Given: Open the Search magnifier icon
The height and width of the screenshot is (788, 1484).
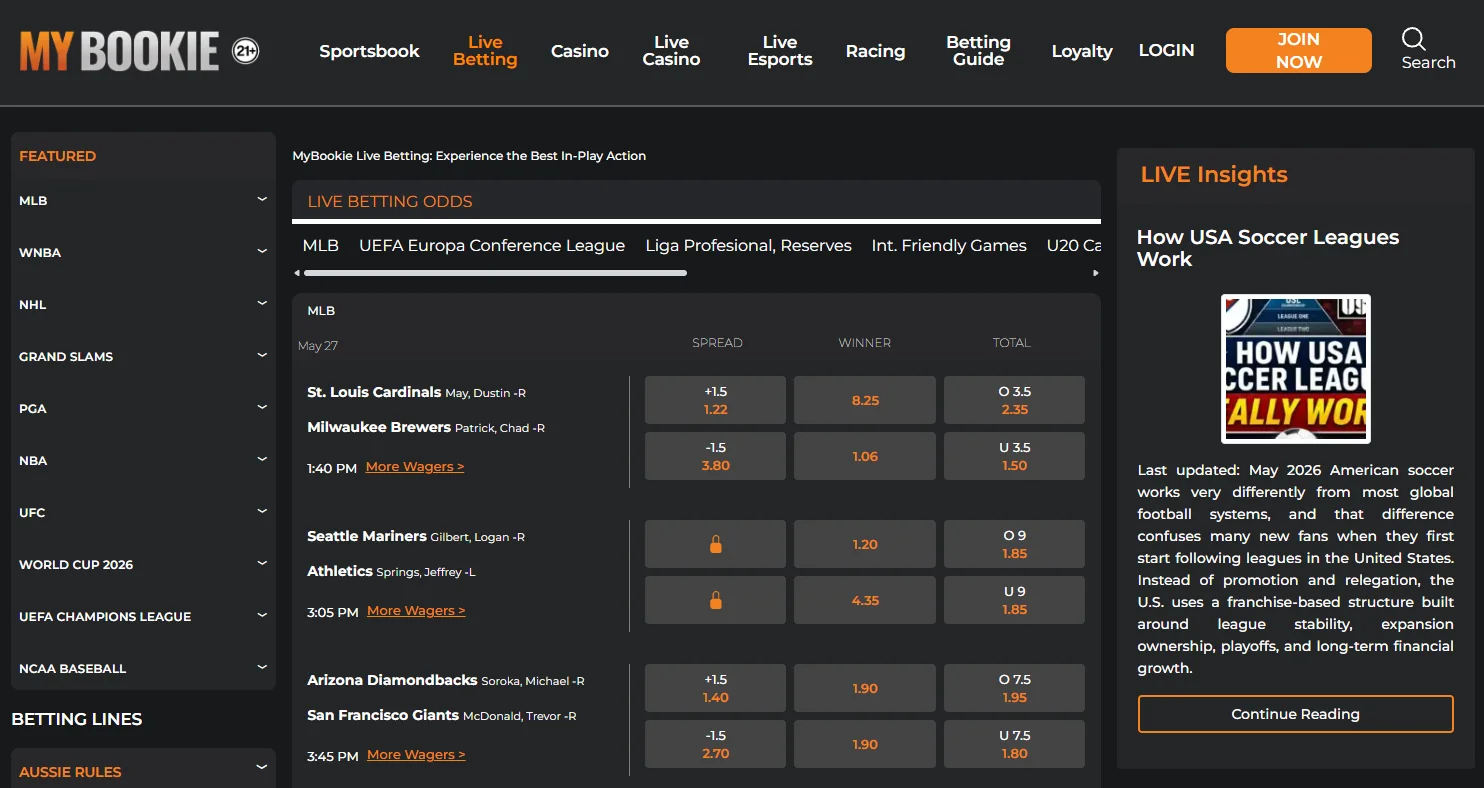Looking at the screenshot, I should click(x=1413, y=39).
